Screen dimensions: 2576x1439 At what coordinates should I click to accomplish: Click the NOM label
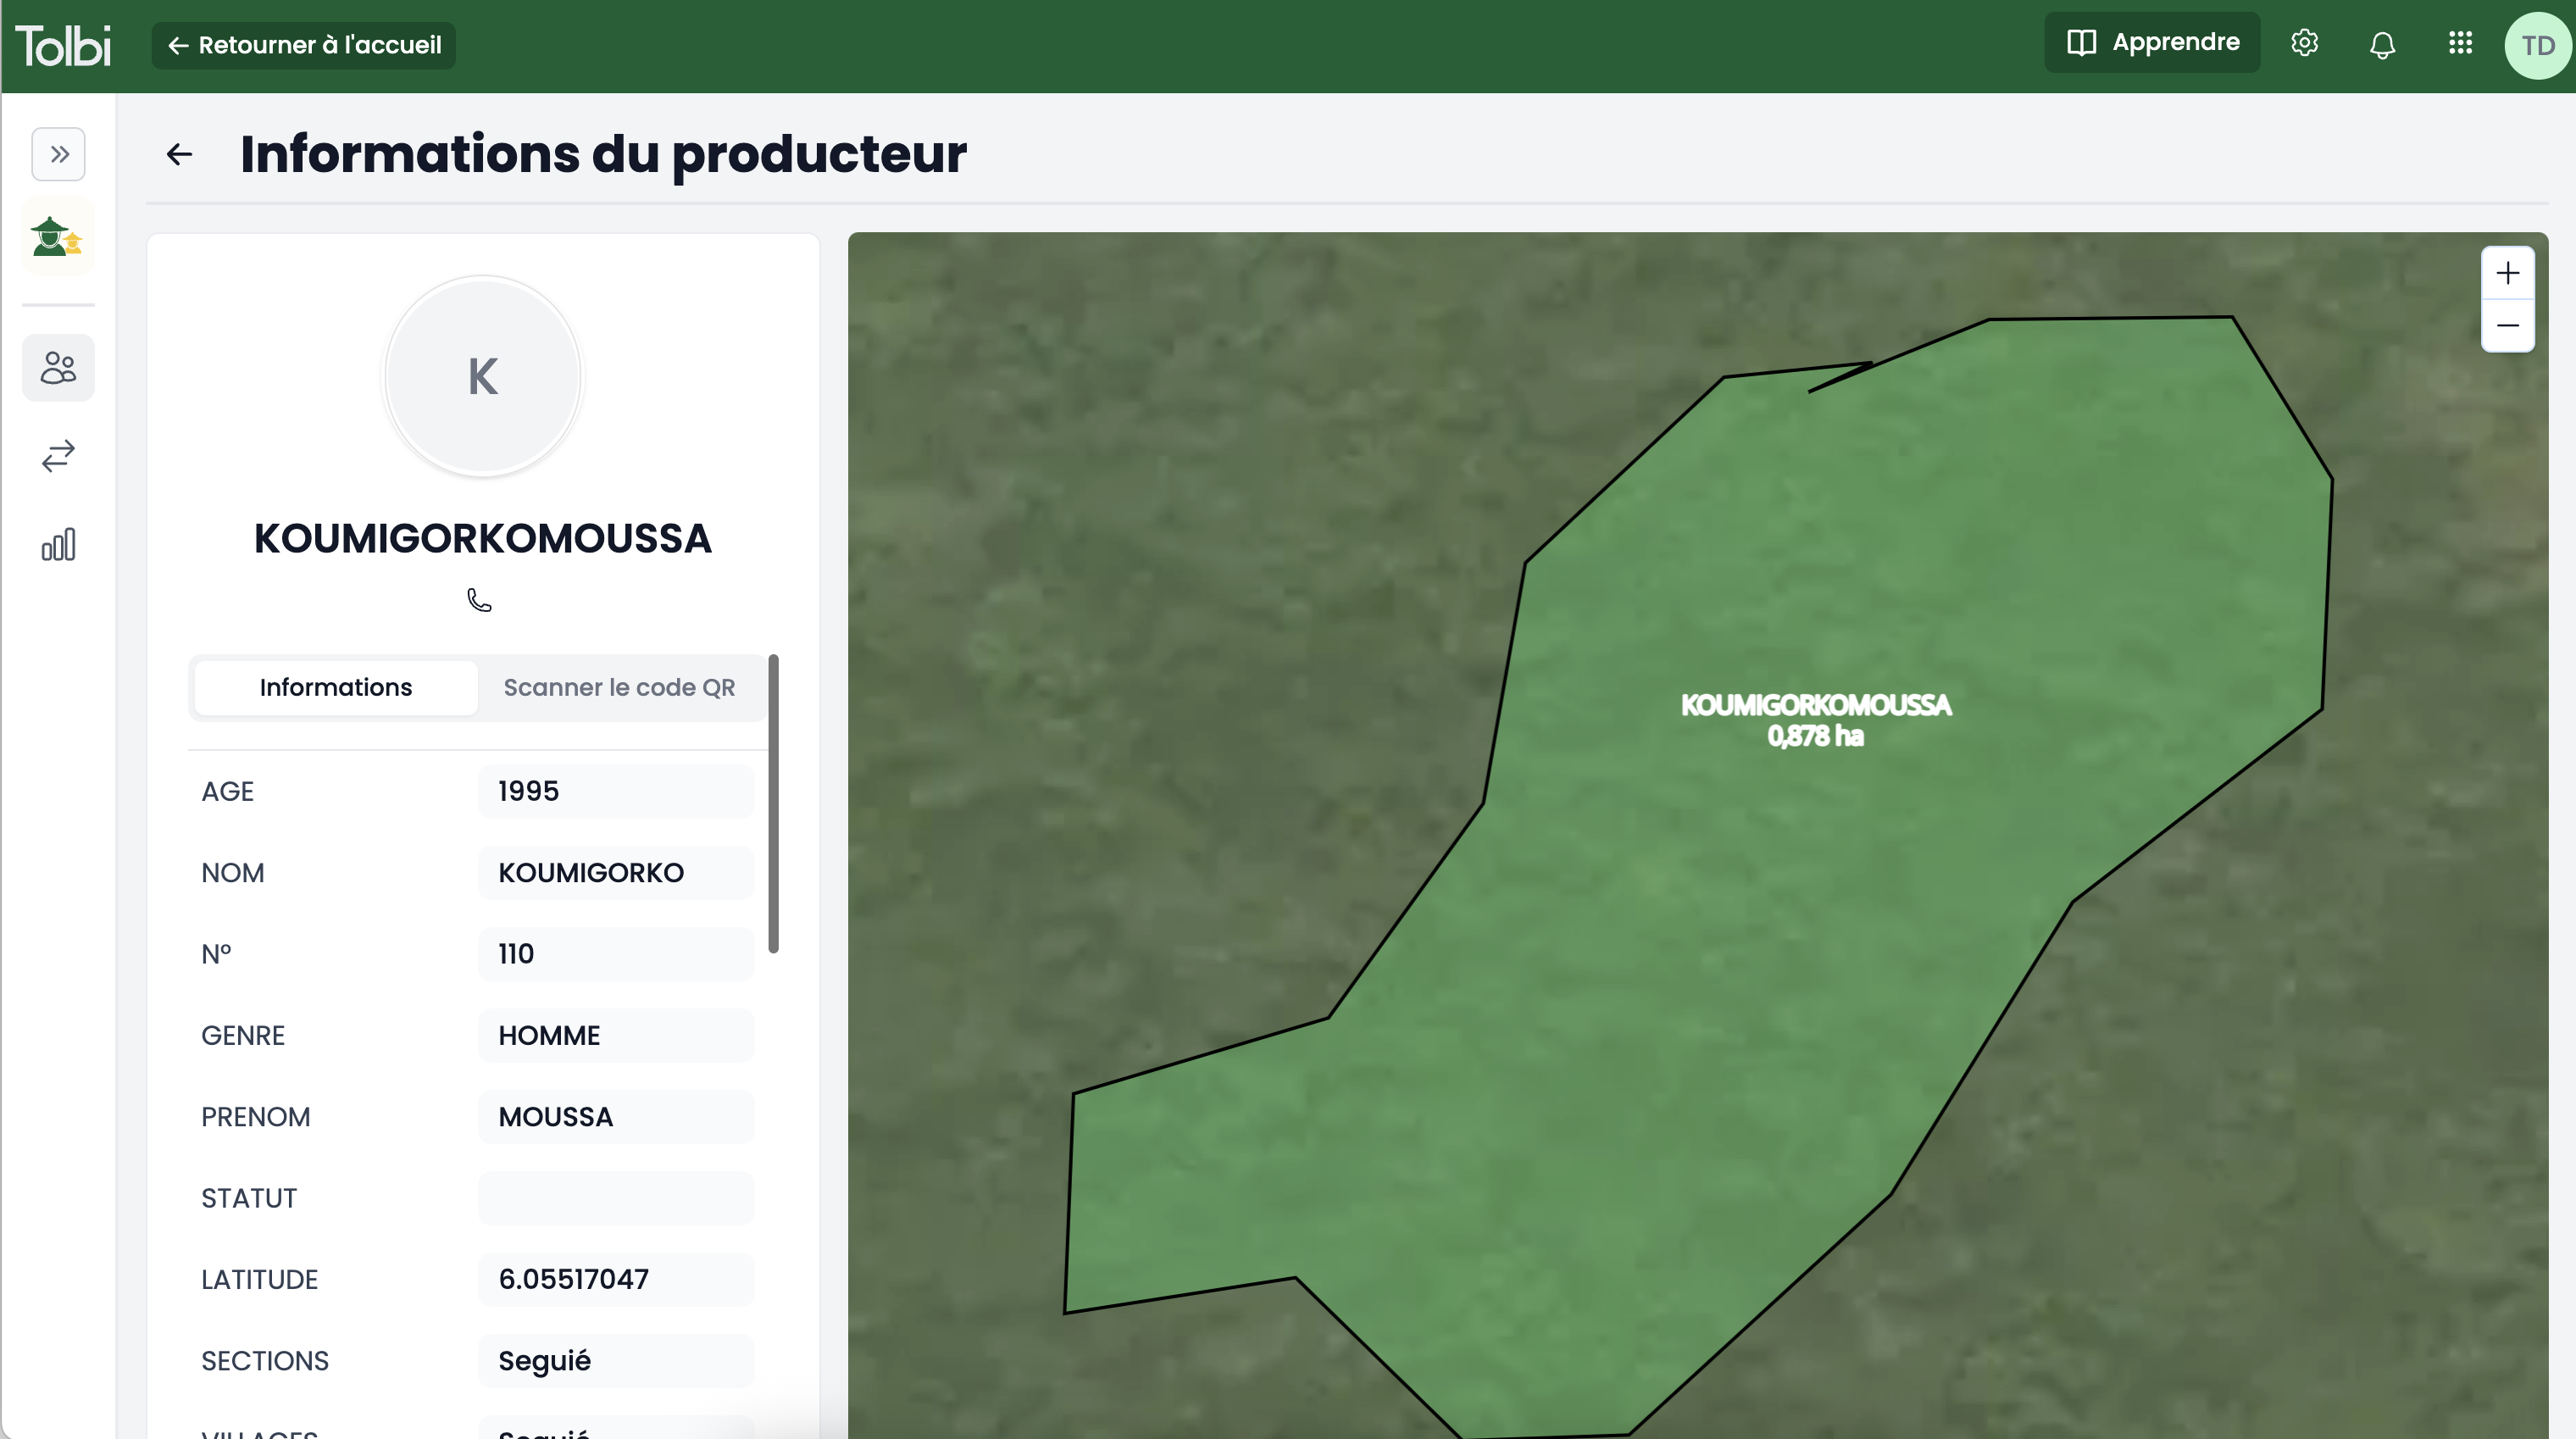pyautogui.click(x=233, y=872)
